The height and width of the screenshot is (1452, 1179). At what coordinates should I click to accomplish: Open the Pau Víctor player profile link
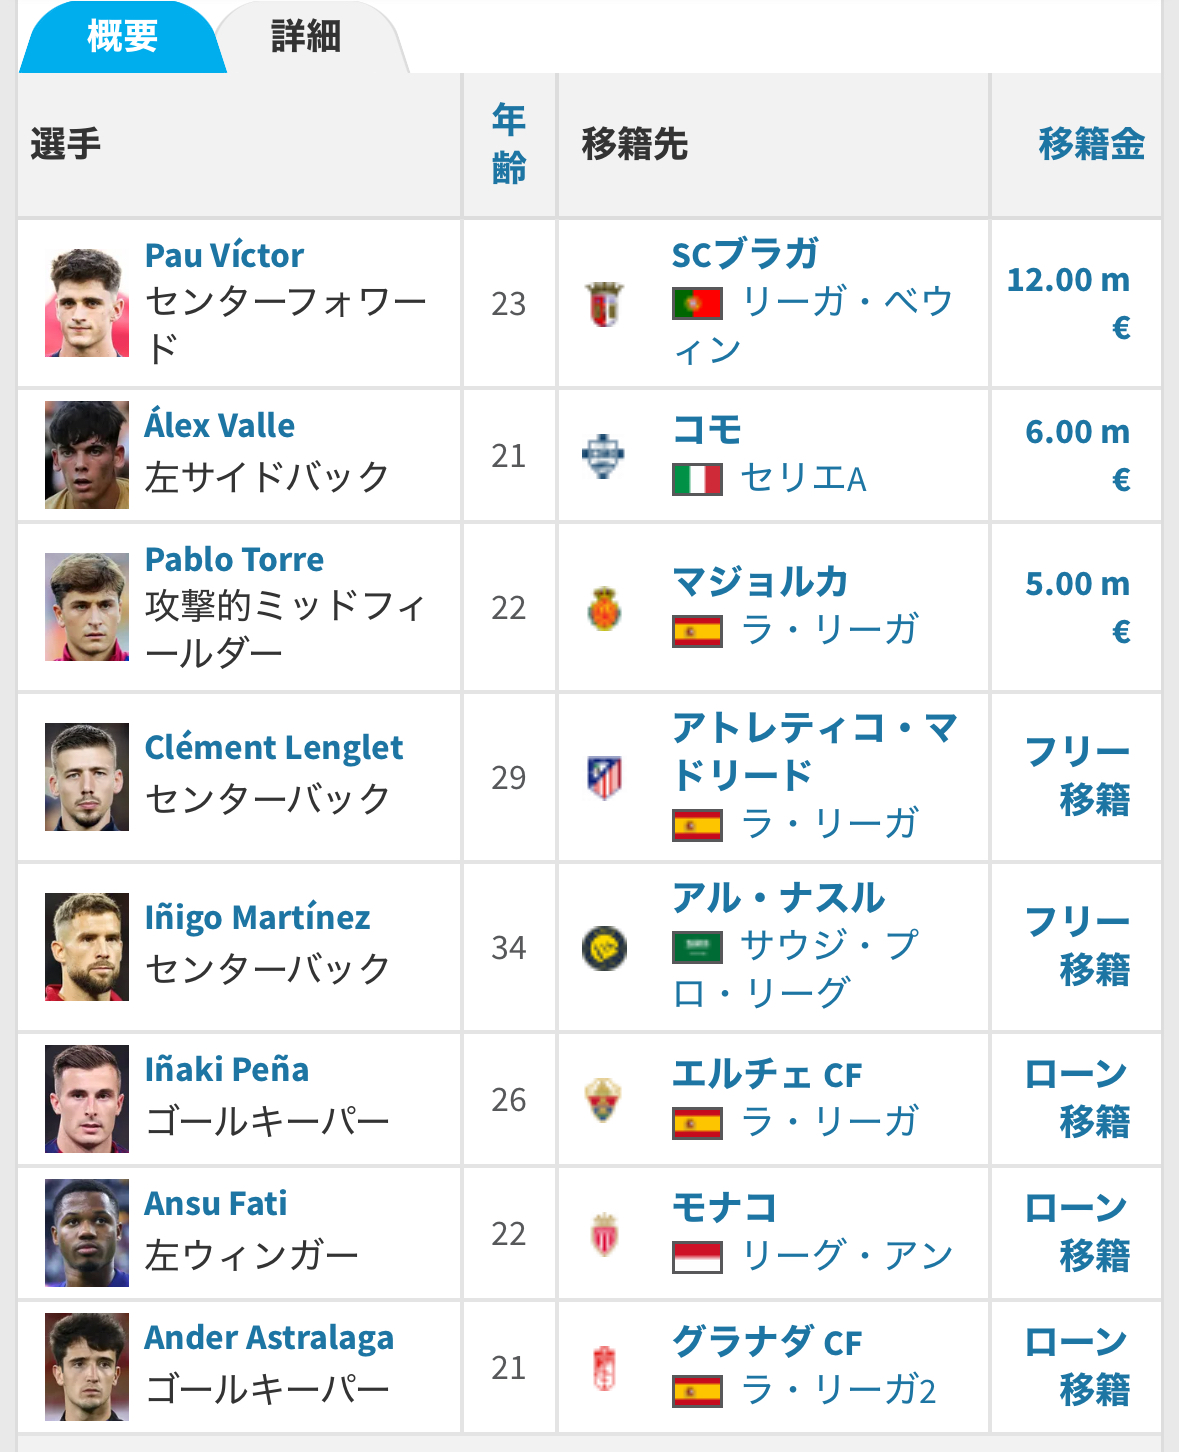(x=224, y=255)
